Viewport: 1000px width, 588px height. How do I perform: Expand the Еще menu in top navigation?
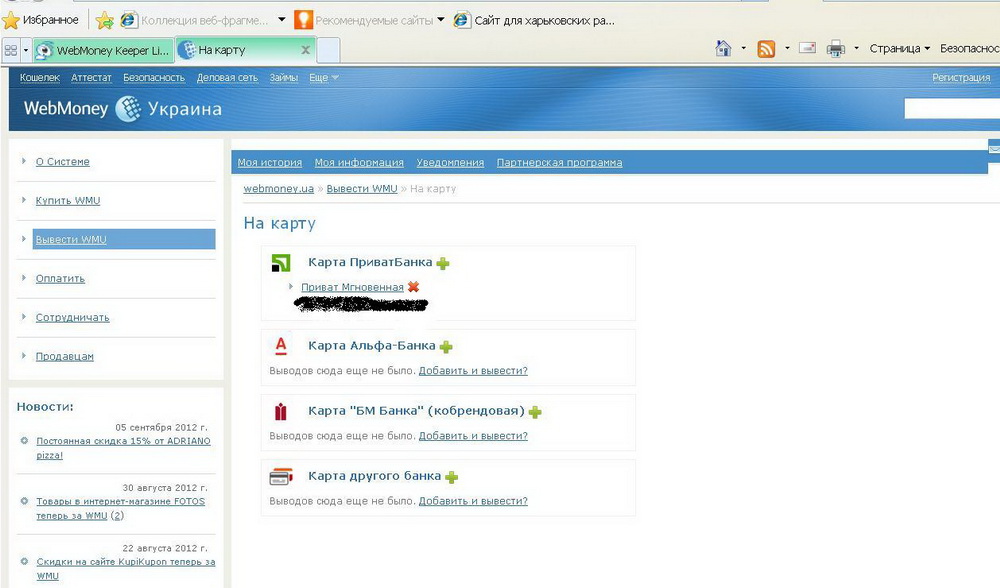[324, 77]
